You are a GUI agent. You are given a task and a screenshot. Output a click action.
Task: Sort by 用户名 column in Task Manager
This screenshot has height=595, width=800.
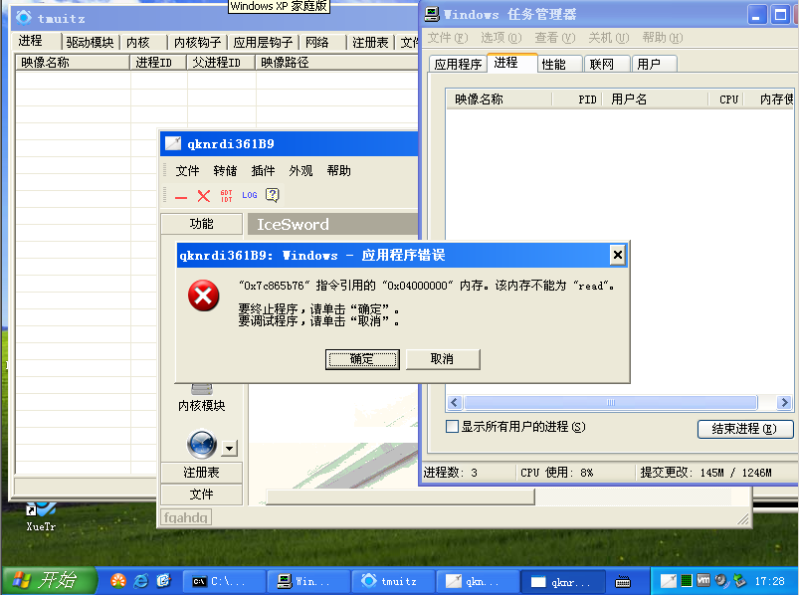655,100
